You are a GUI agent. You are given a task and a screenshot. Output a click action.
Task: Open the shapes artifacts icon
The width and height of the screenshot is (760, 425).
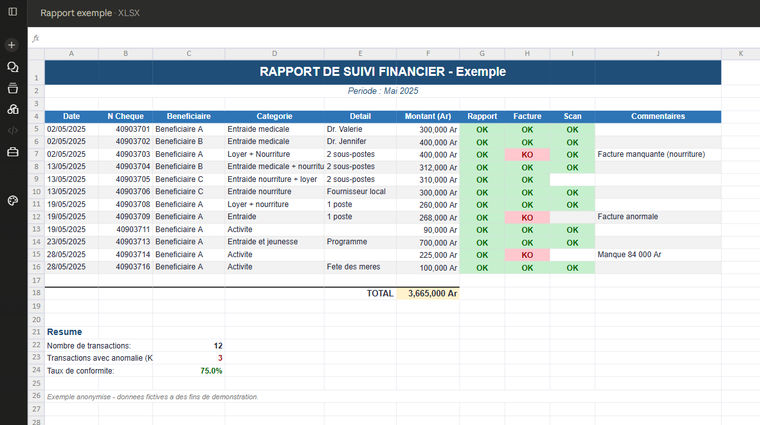coord(13,109)
